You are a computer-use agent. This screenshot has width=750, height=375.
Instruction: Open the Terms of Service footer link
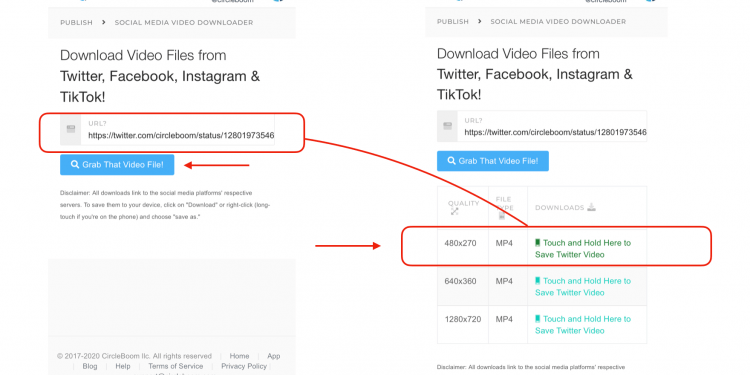[176, 366]
